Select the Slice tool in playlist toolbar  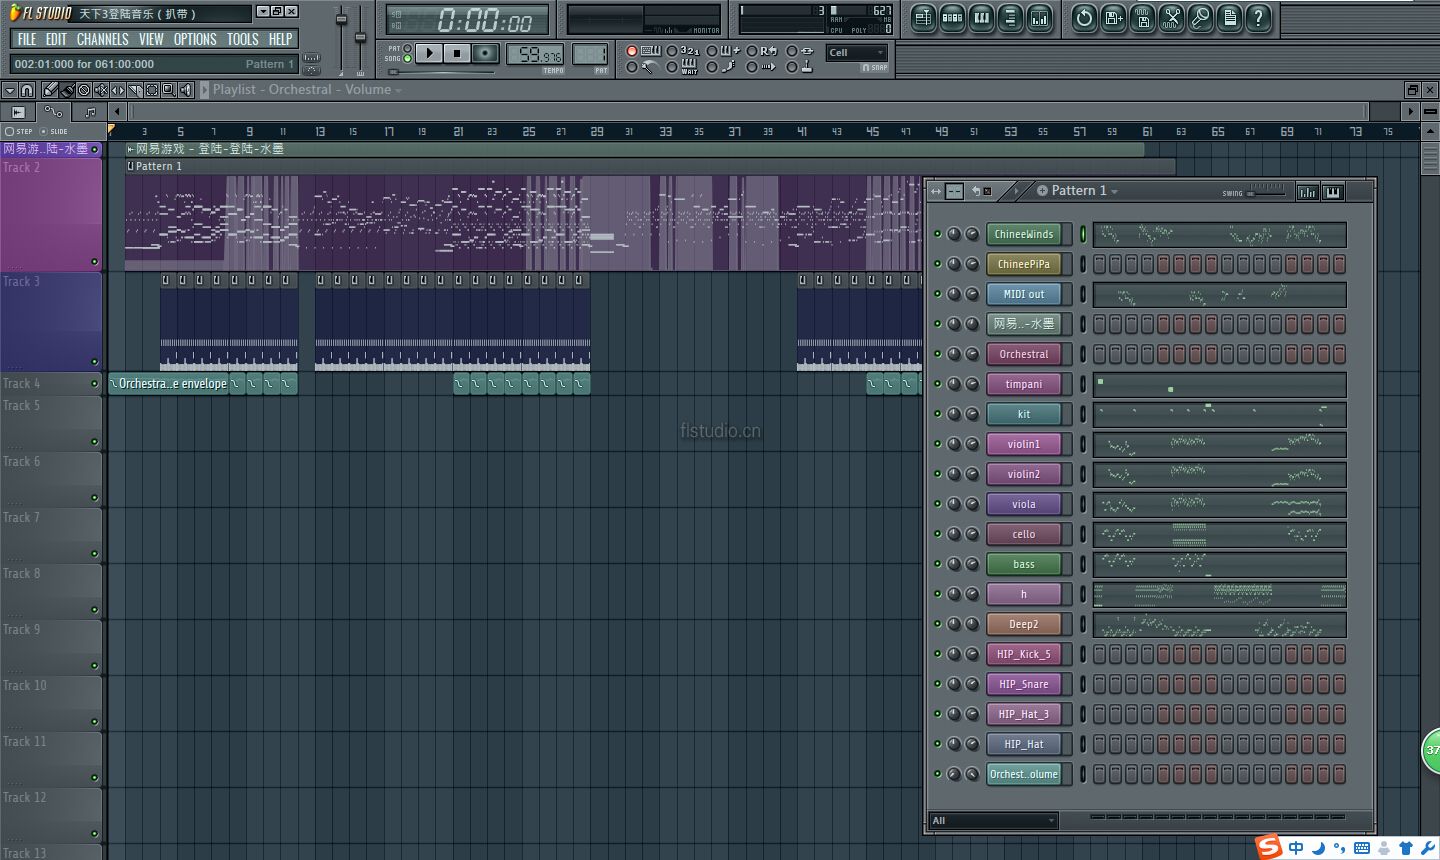[135, 90]
